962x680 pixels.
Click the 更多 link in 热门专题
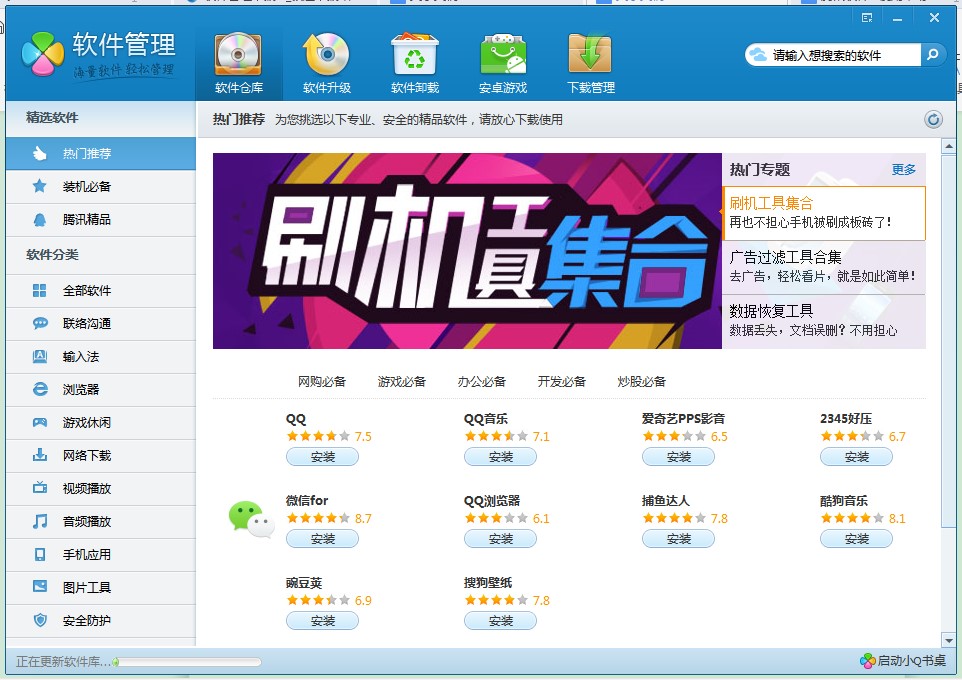coord(903,170)
